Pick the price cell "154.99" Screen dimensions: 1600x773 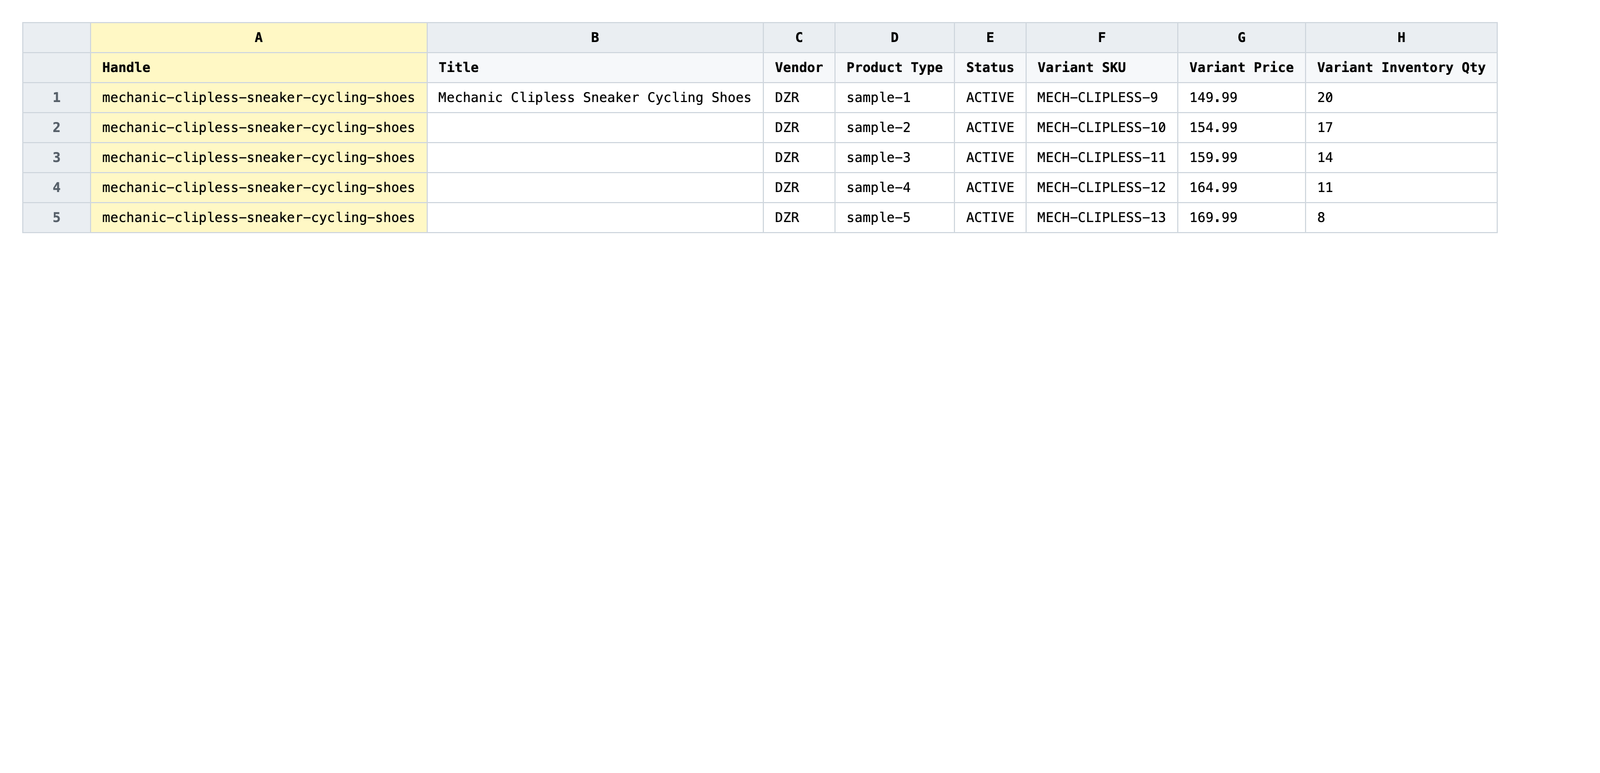[1242, 128]
